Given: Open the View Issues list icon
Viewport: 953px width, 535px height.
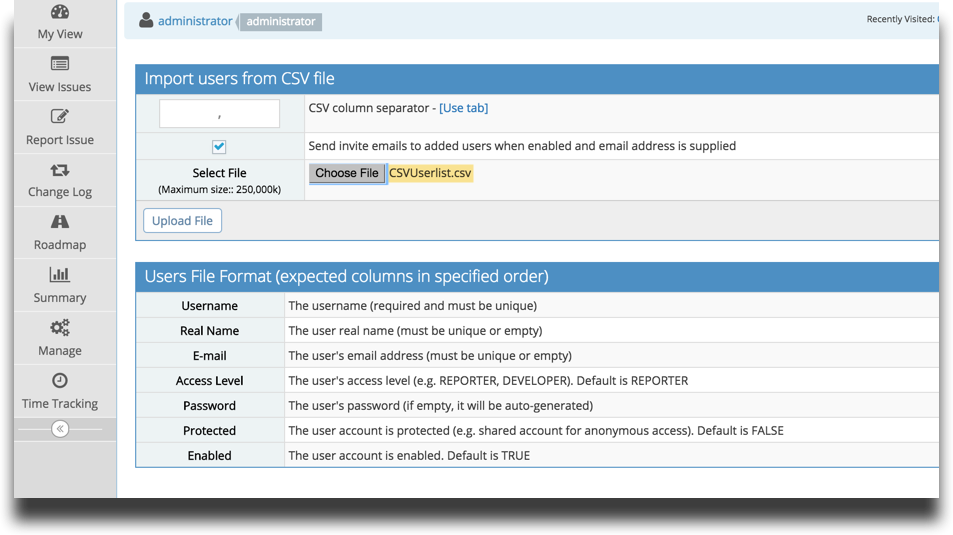Looking at the screenshot, I should click(x=60, y=64).
